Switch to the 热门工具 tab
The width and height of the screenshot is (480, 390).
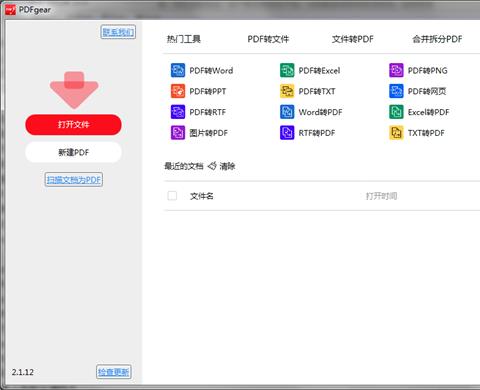click(x=184, y=39)
